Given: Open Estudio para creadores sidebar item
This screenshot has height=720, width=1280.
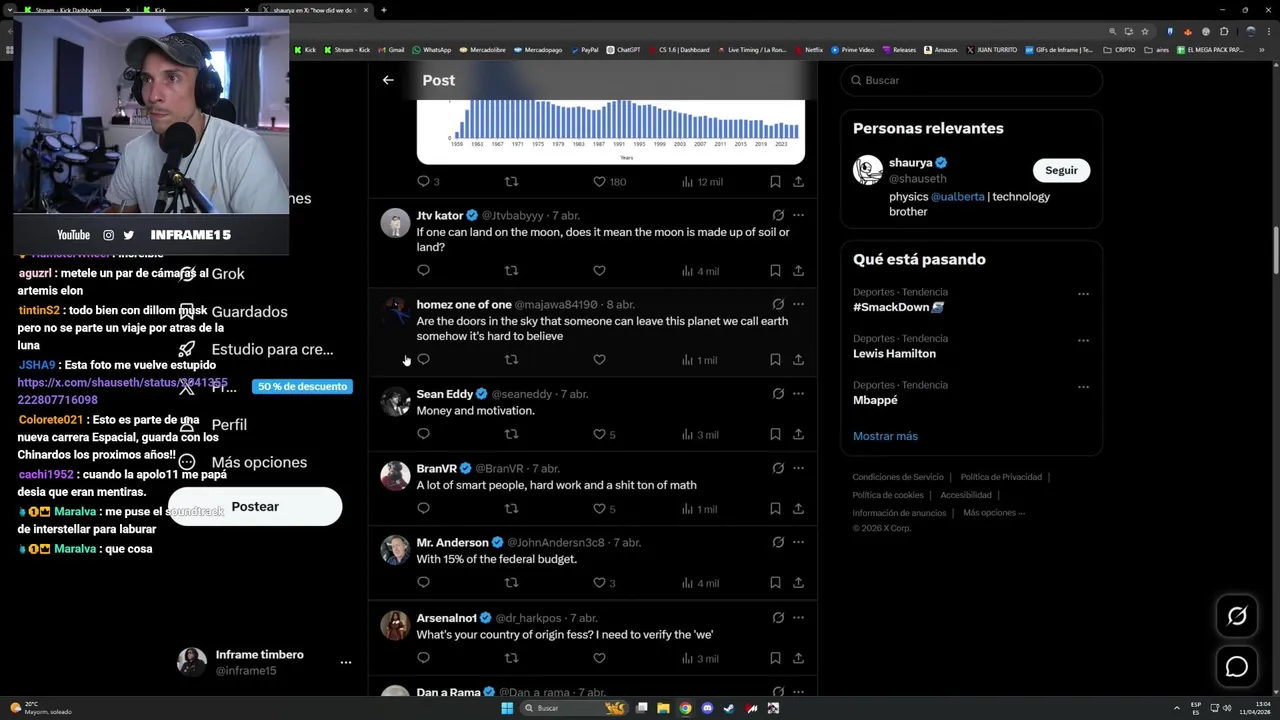Looking at the screenshot, I should pos(255,349).
